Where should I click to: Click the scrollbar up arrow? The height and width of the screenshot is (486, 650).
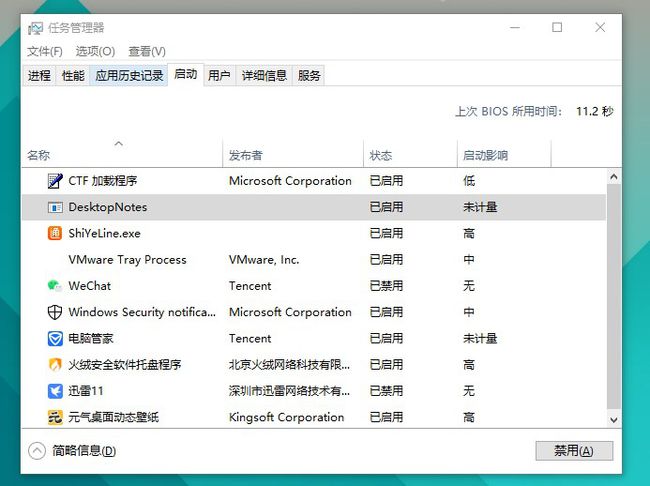point(614,177)
